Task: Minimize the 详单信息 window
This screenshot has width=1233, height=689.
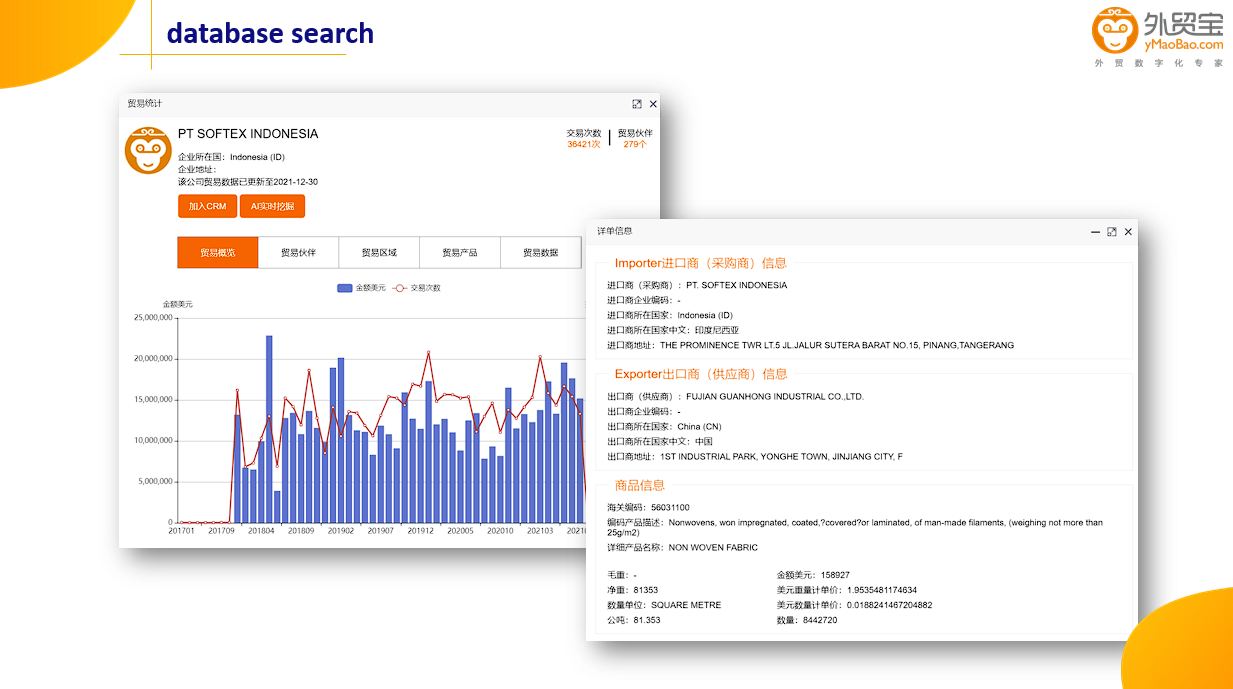Action: 1095,231
